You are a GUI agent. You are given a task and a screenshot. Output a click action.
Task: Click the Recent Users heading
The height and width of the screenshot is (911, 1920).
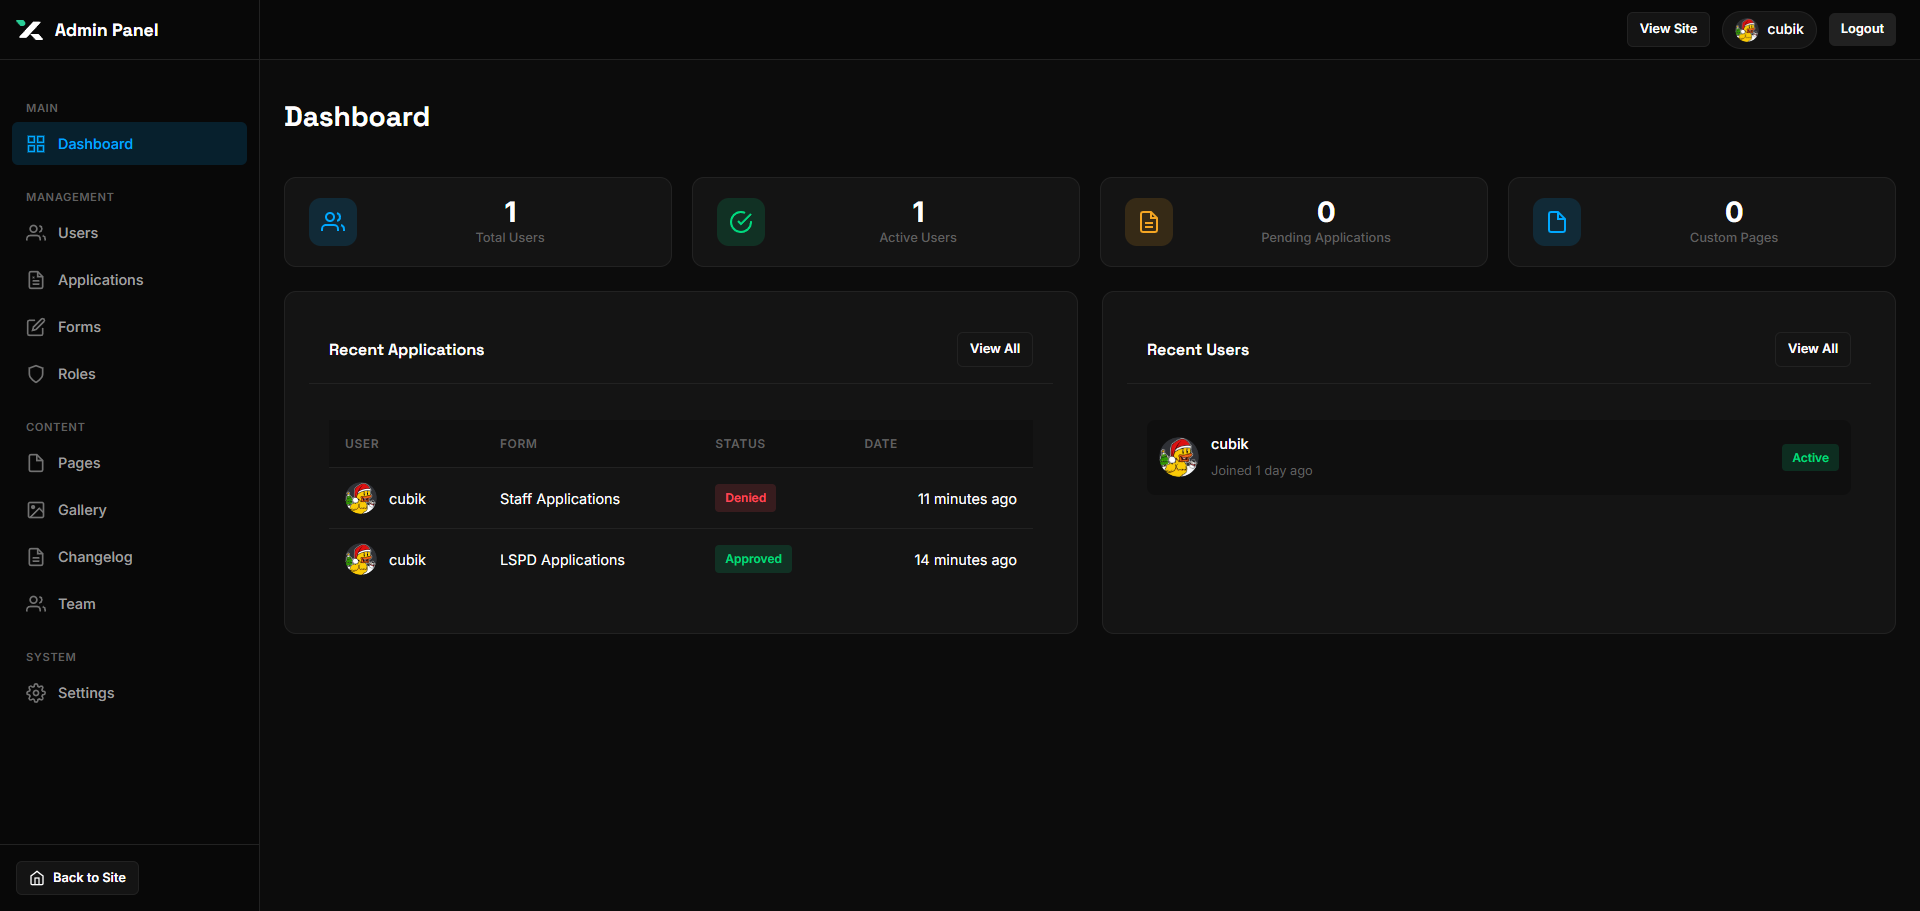pos(1198,350)
